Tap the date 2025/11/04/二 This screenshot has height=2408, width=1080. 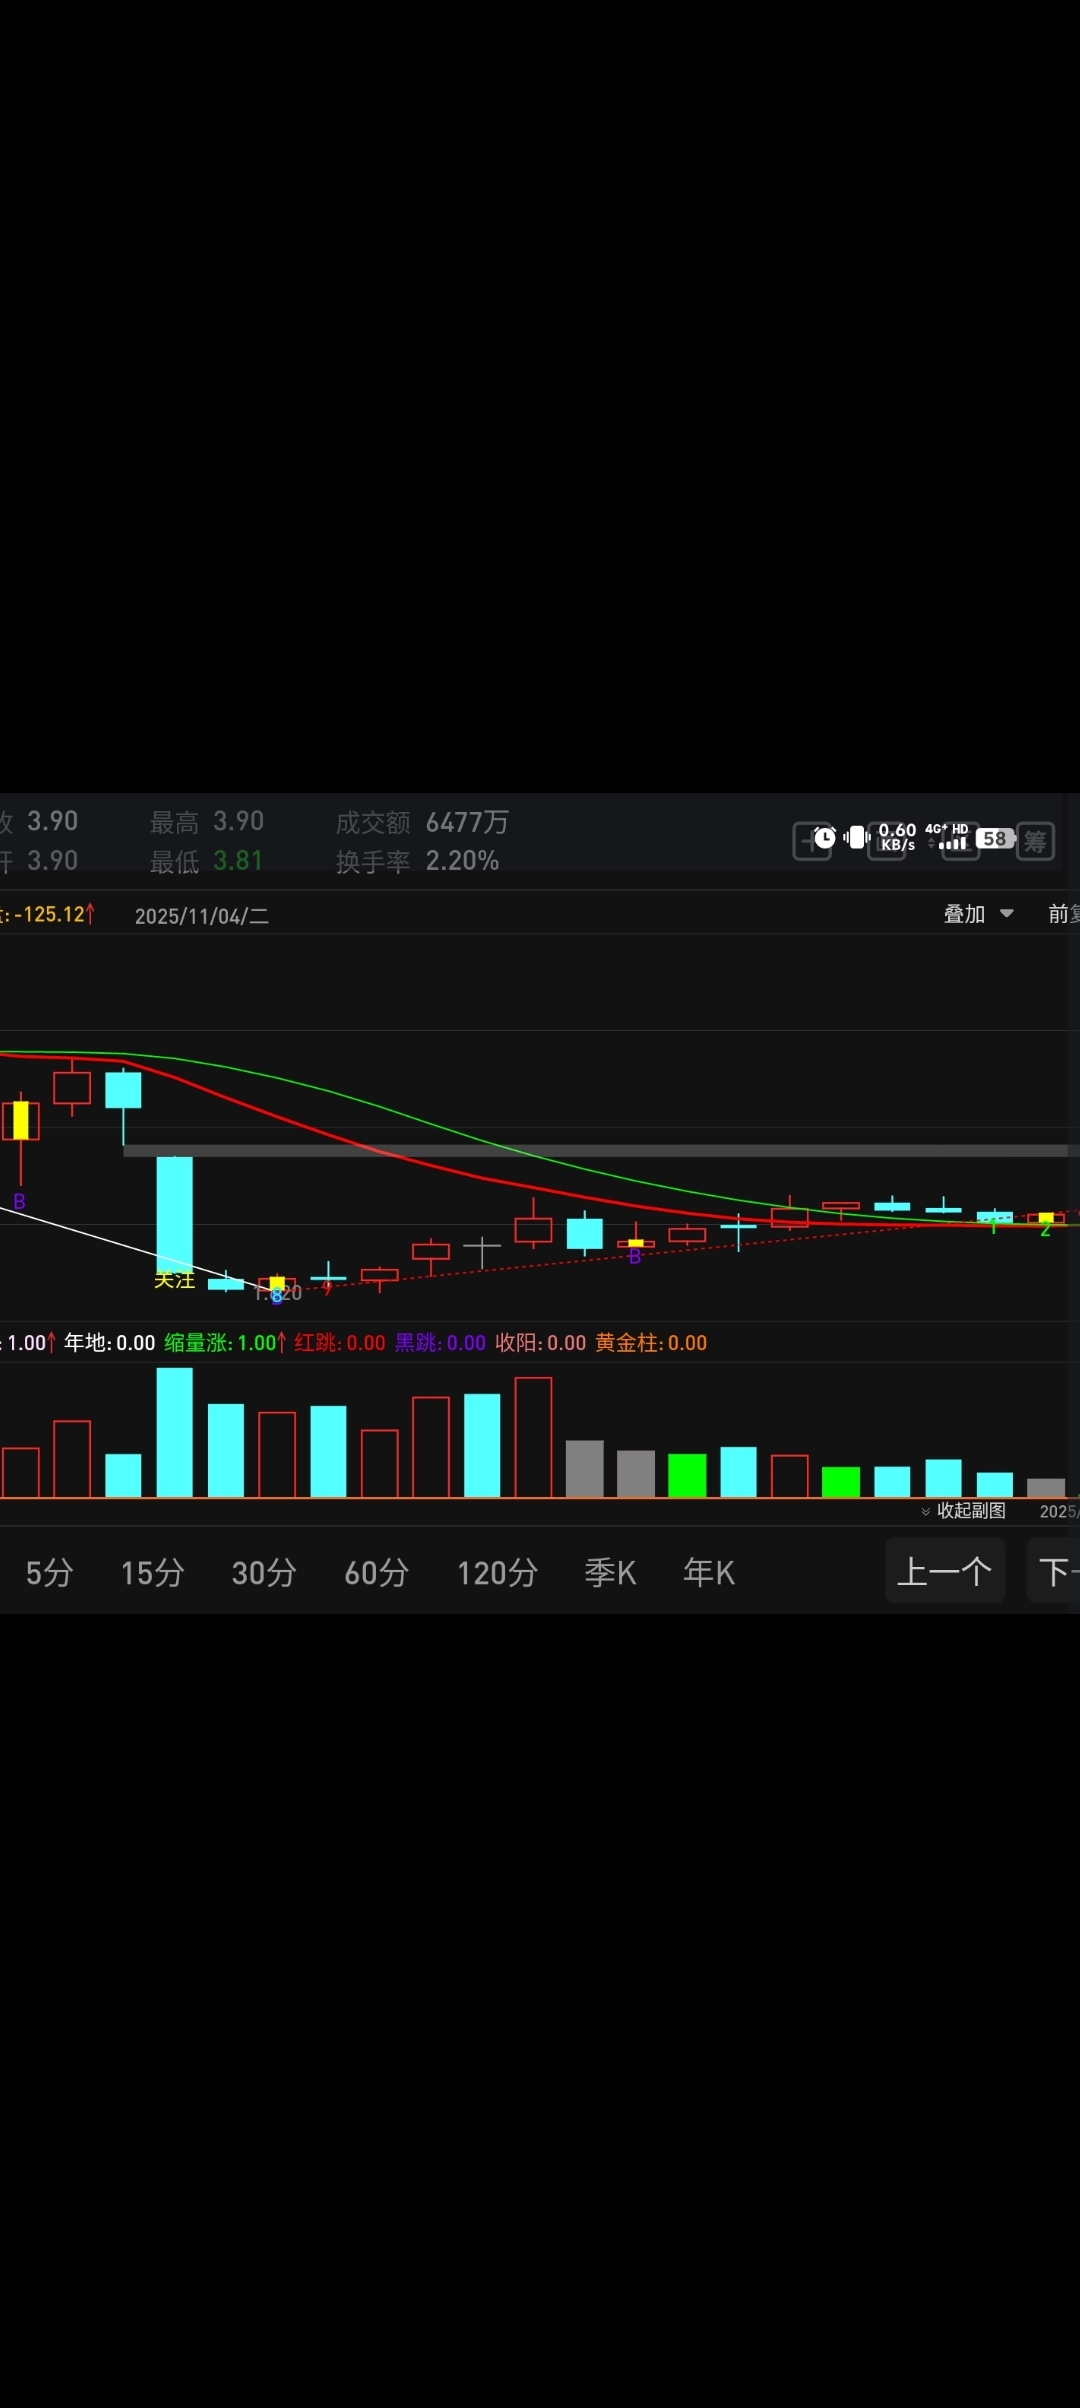coord(202,916)
